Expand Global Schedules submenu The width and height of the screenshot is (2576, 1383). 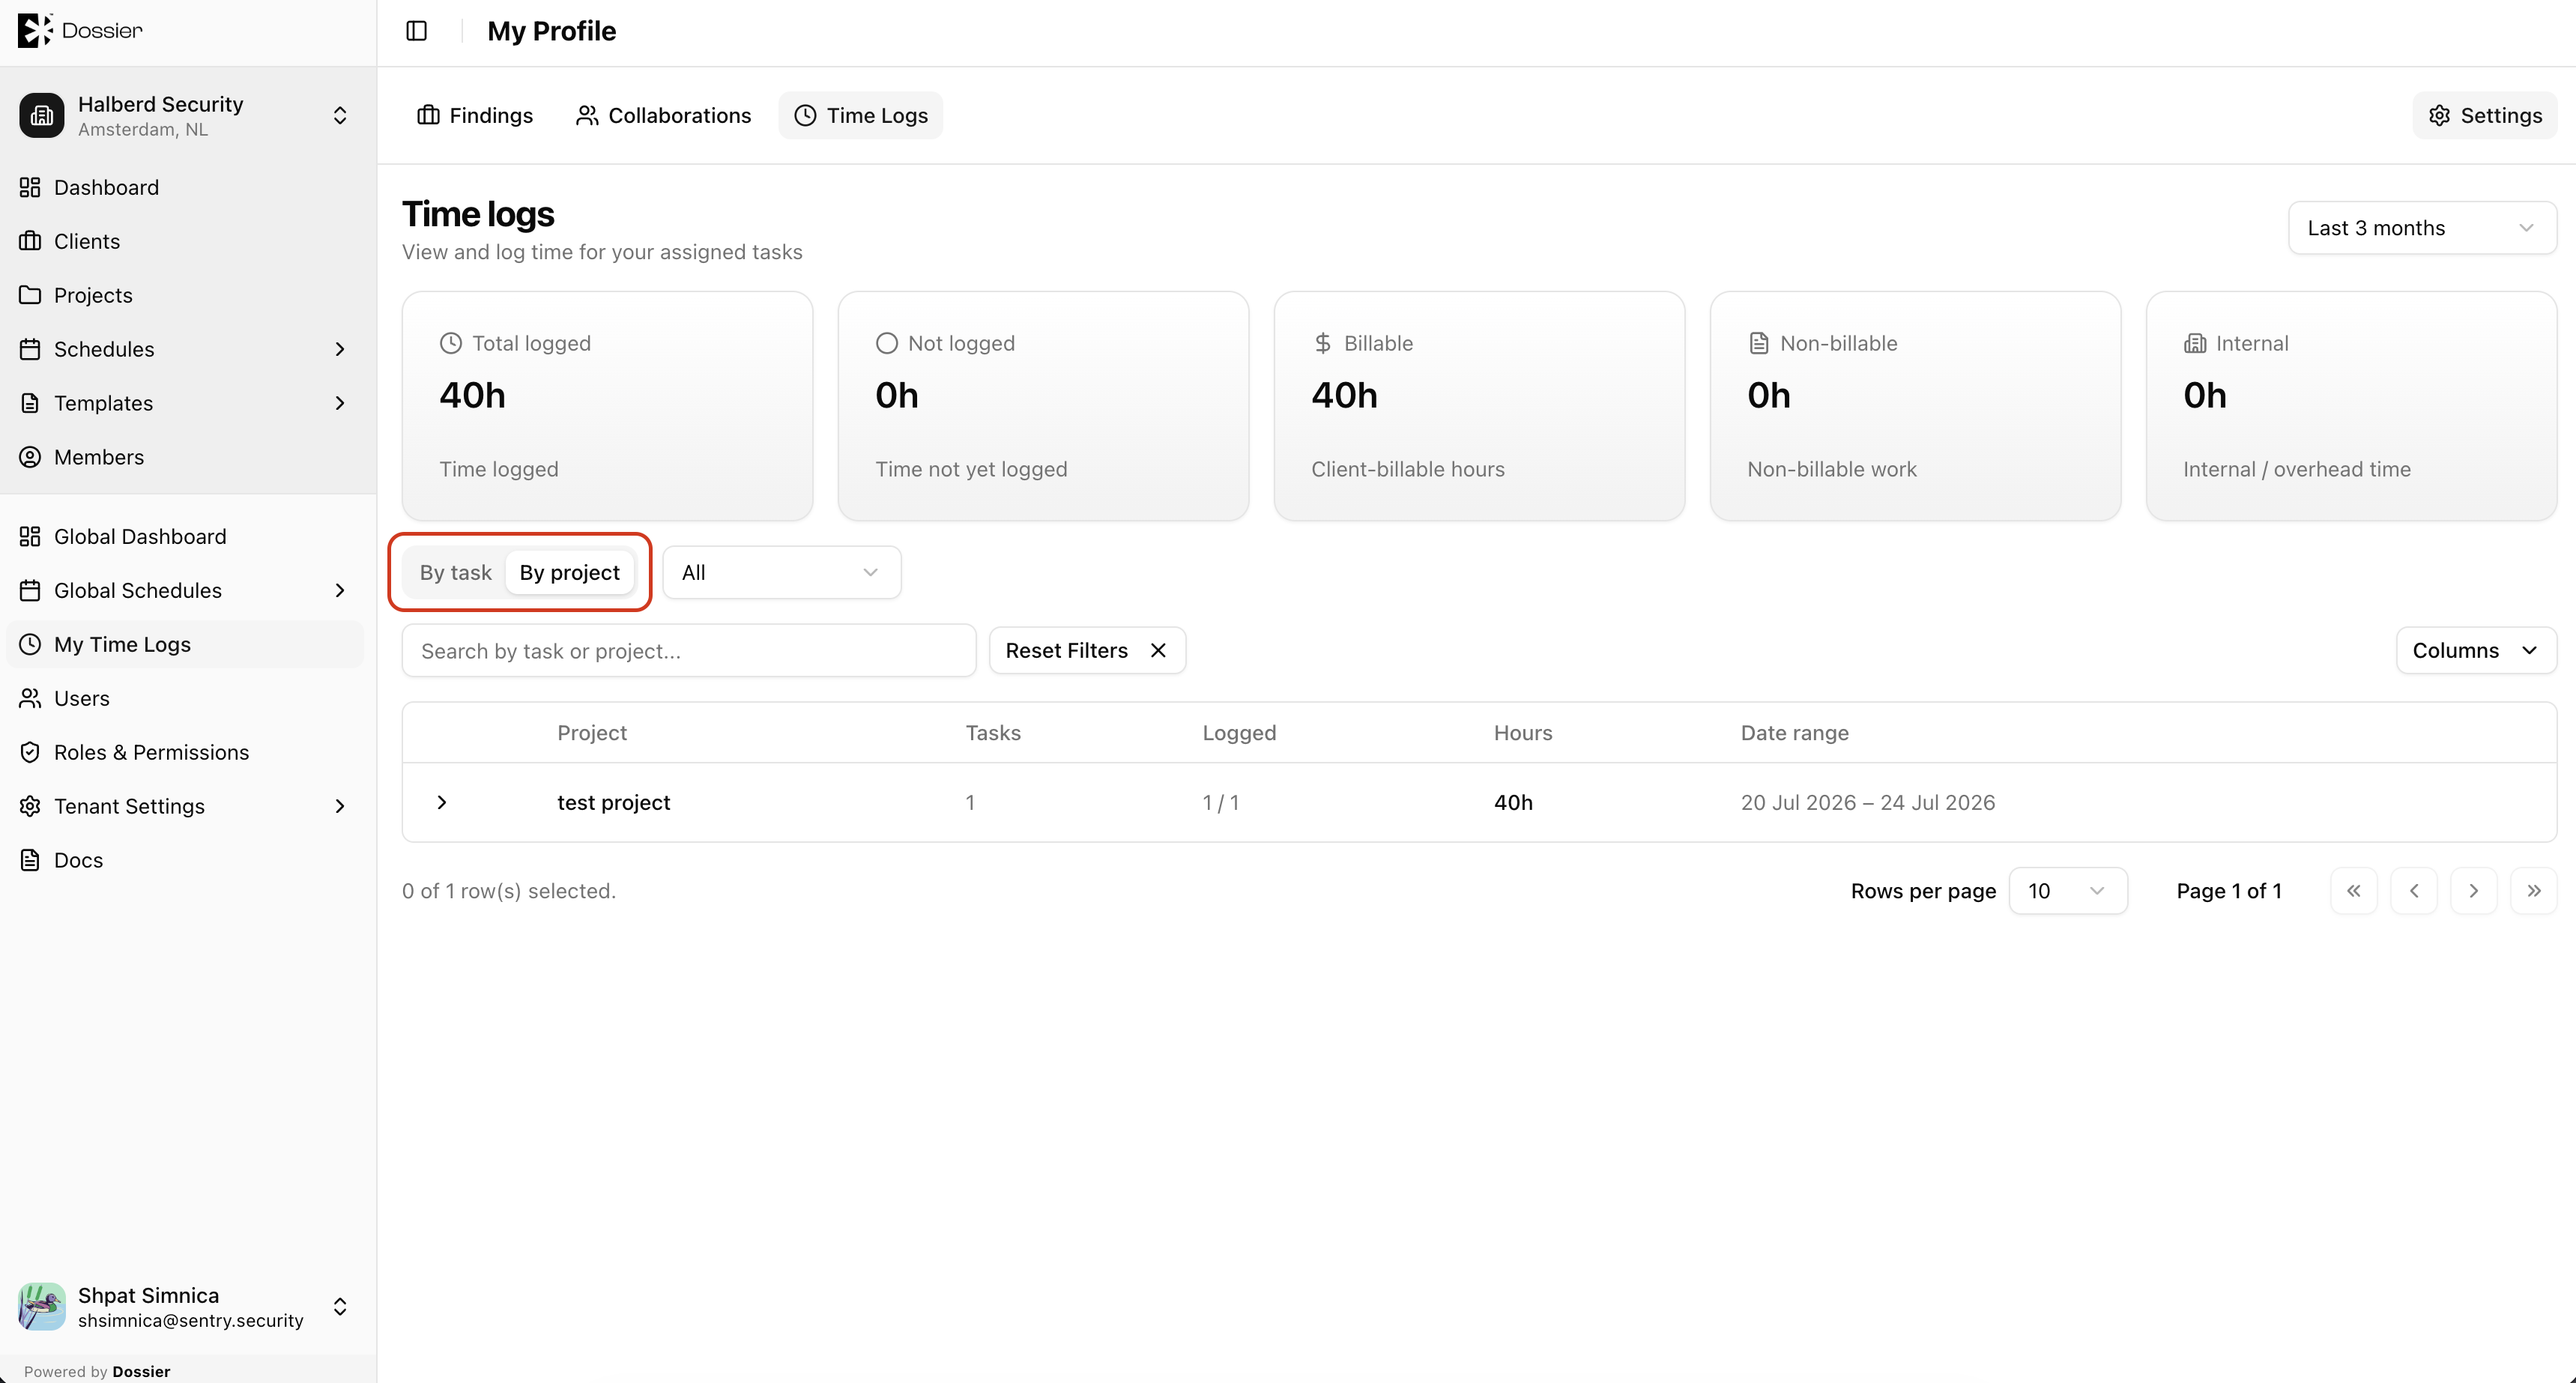(340, 590)
